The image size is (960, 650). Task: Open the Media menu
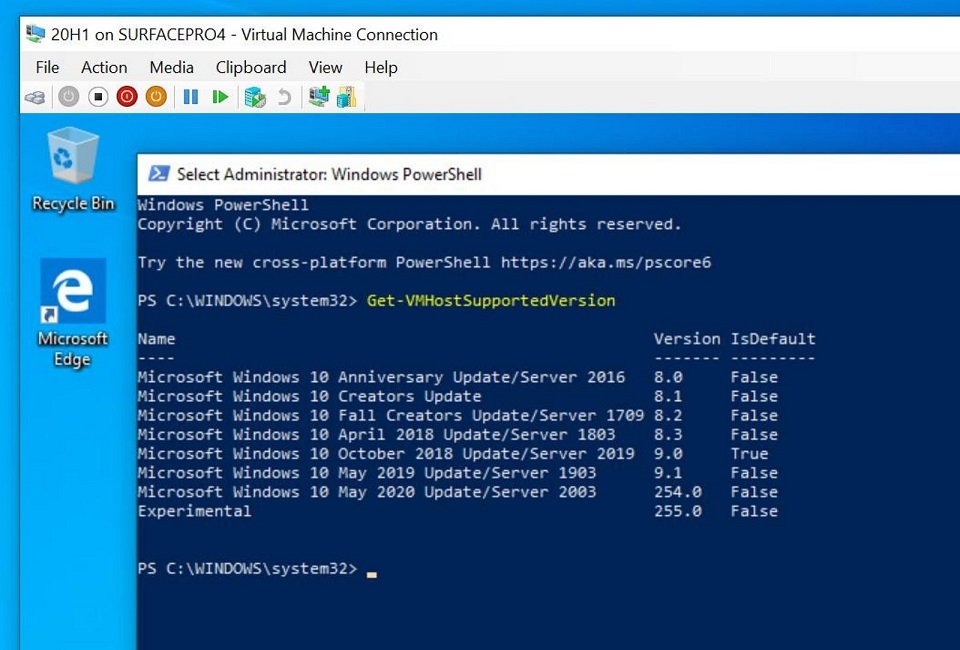[171, 67]
